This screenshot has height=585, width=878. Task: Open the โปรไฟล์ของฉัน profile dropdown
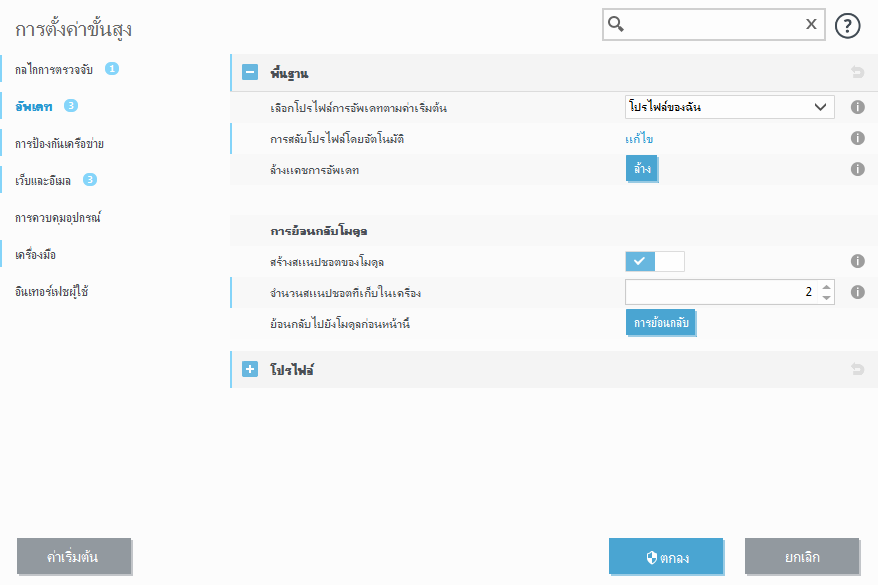pos(730,107)
